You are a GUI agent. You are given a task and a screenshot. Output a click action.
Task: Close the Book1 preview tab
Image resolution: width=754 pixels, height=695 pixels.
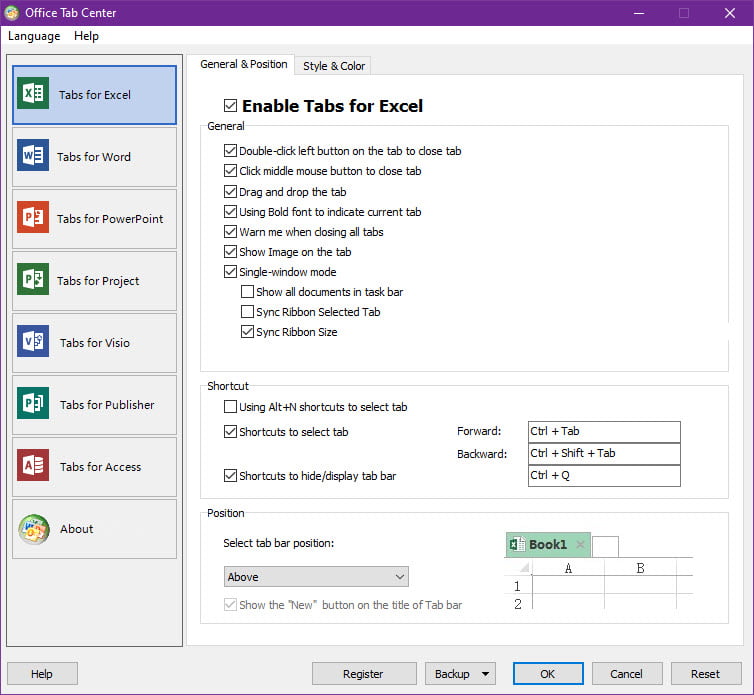[580, 545]
